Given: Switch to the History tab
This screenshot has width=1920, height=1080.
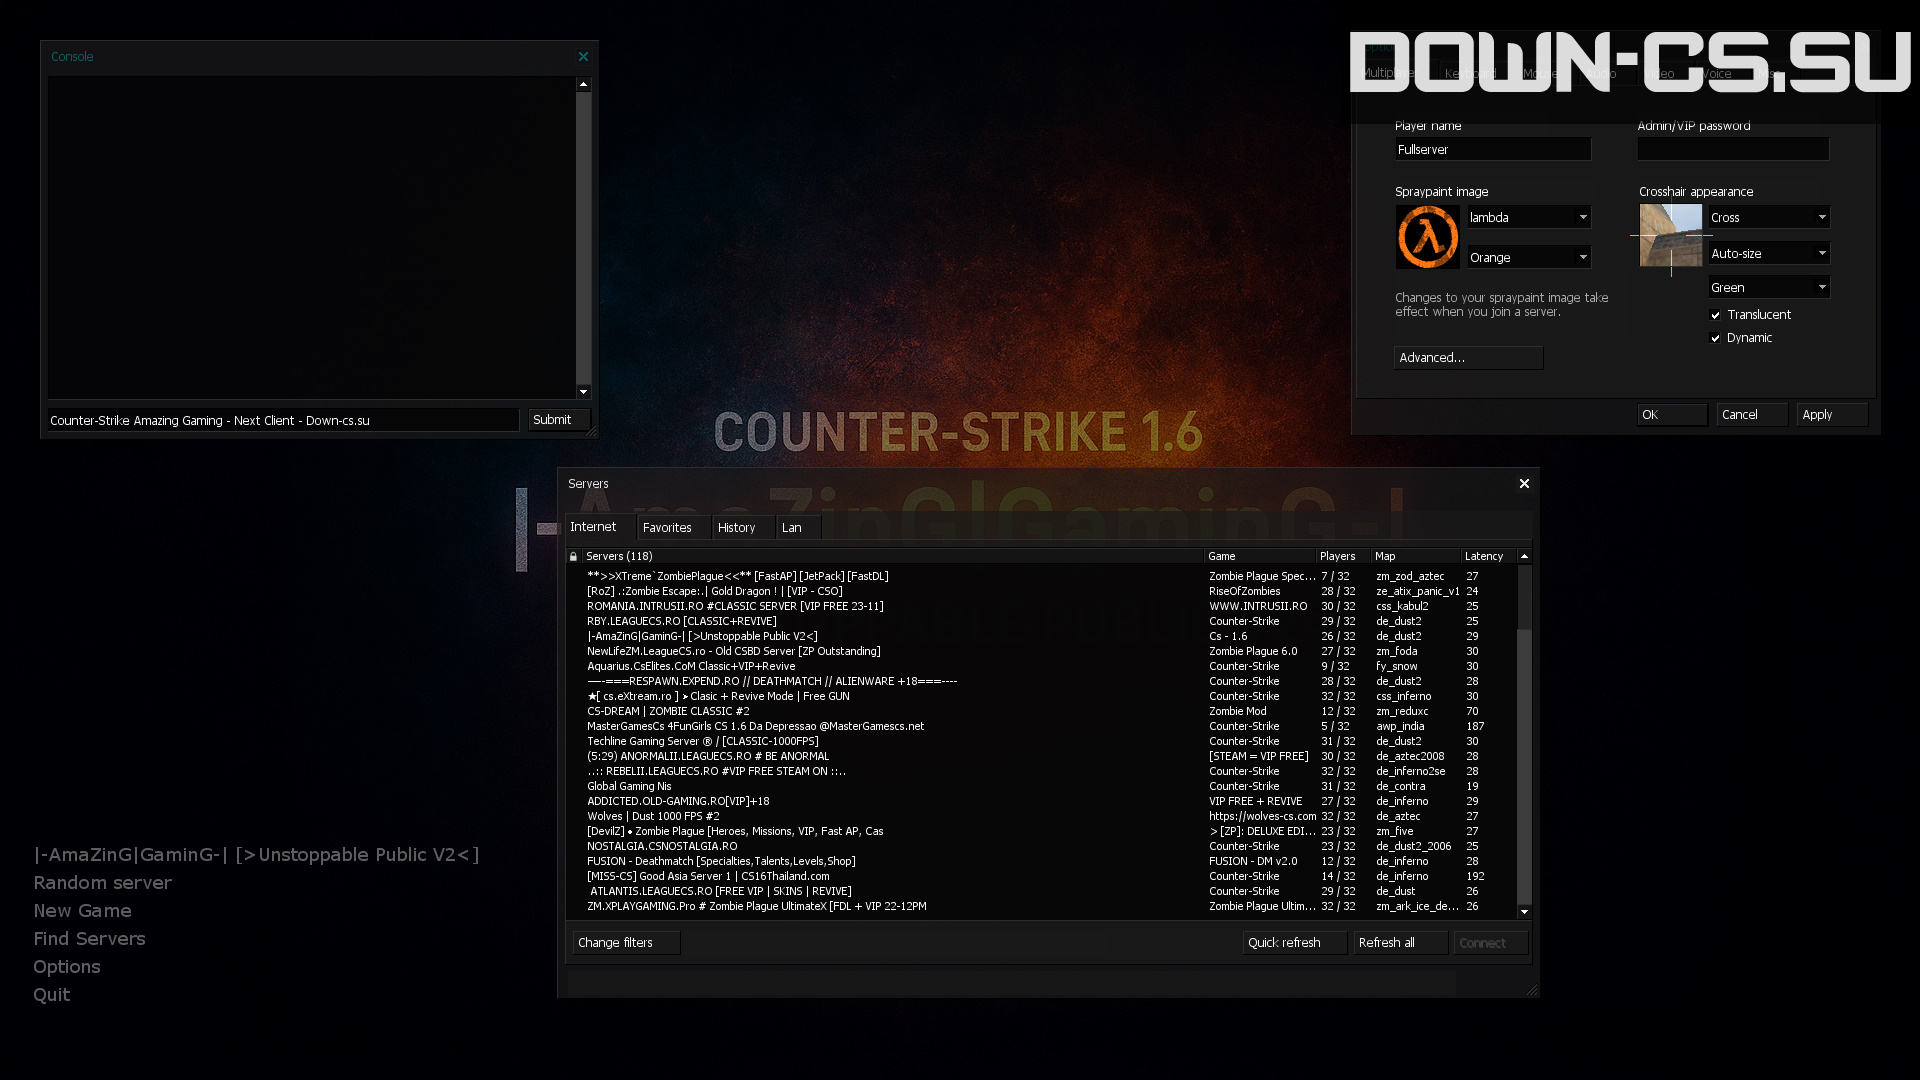Looking at the screenshot, I should click(743, 527).
